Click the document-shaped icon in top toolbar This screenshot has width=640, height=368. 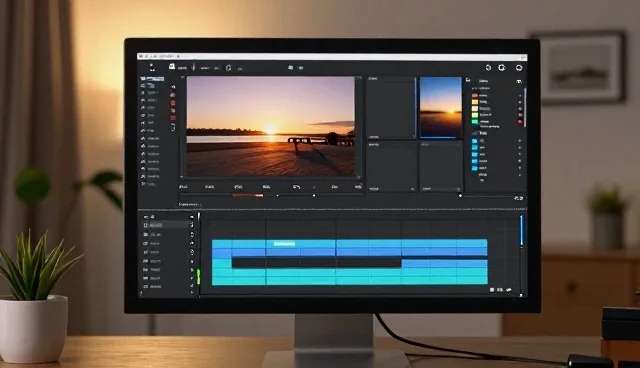[229, 68]
